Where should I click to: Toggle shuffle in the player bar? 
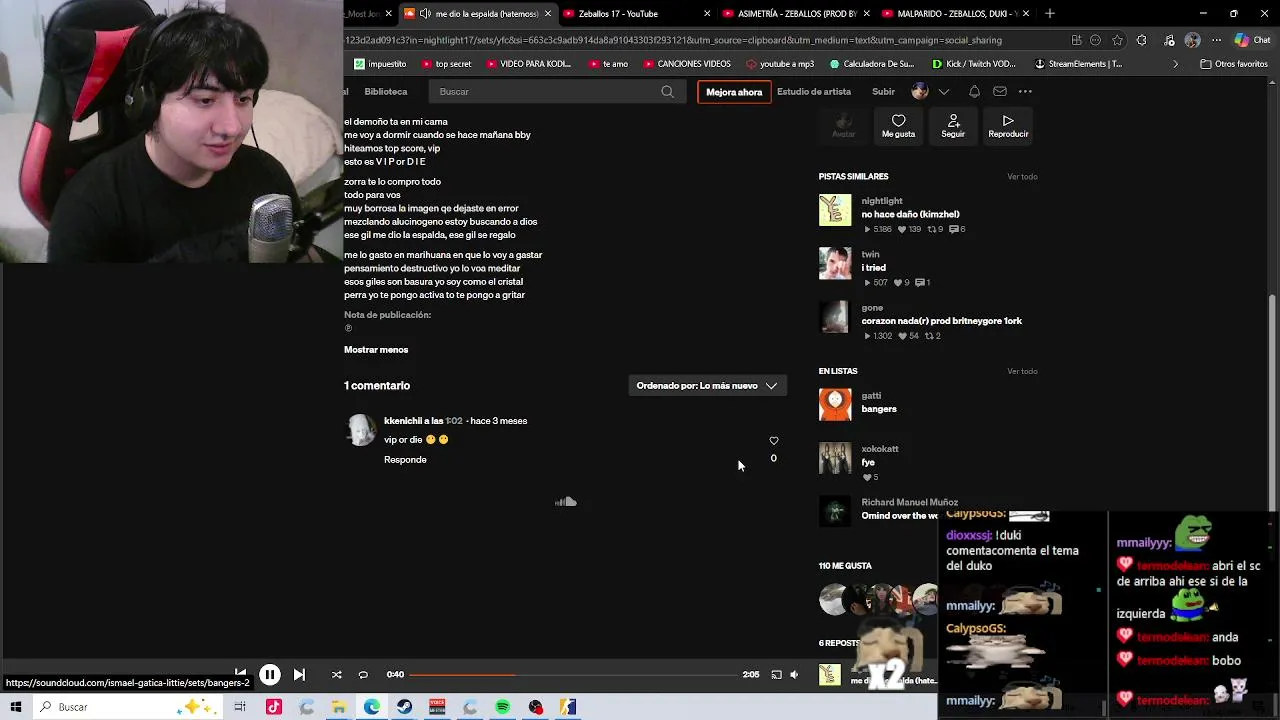click(336, 675)
